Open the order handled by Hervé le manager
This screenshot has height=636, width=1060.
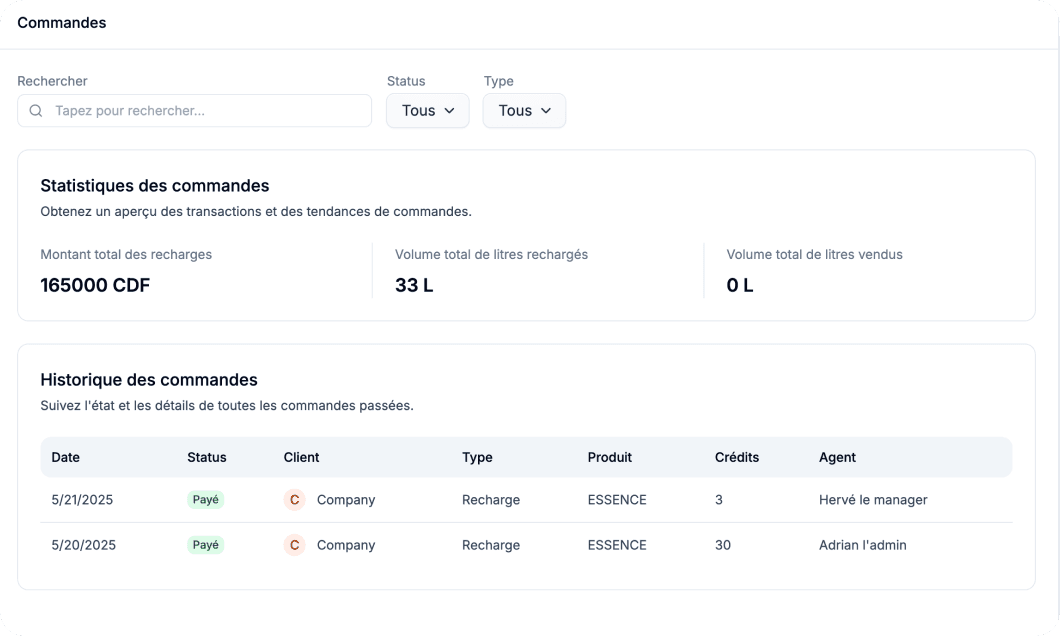(x=872, y=500)
